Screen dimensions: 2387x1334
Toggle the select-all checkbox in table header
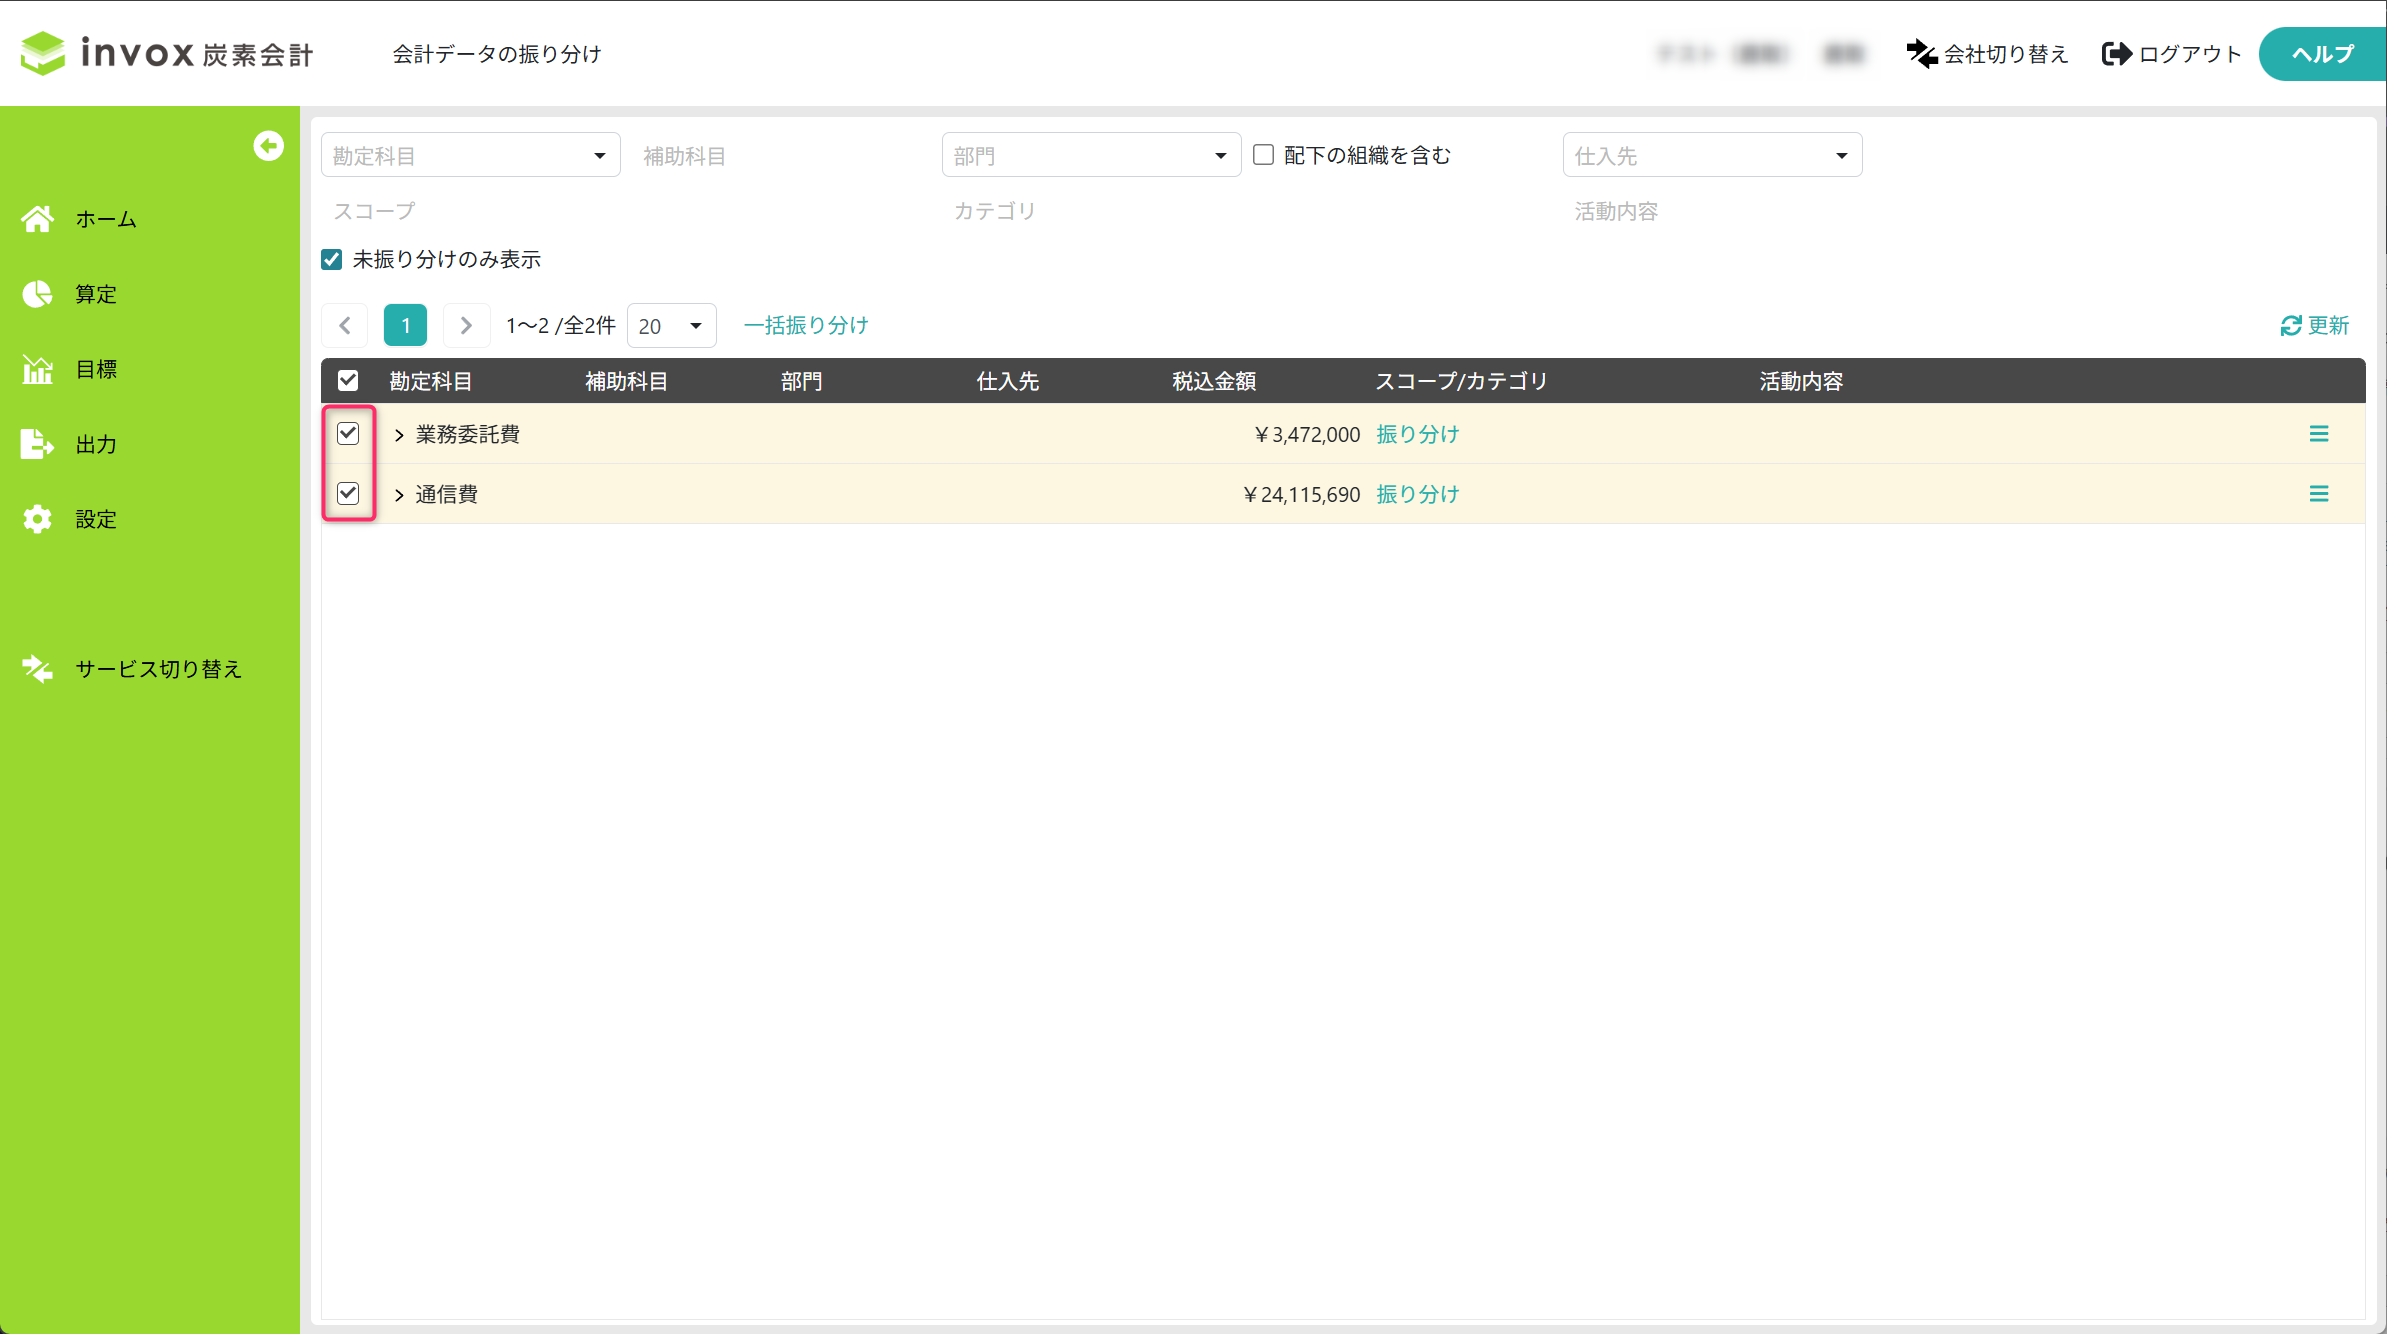point(348,381)
